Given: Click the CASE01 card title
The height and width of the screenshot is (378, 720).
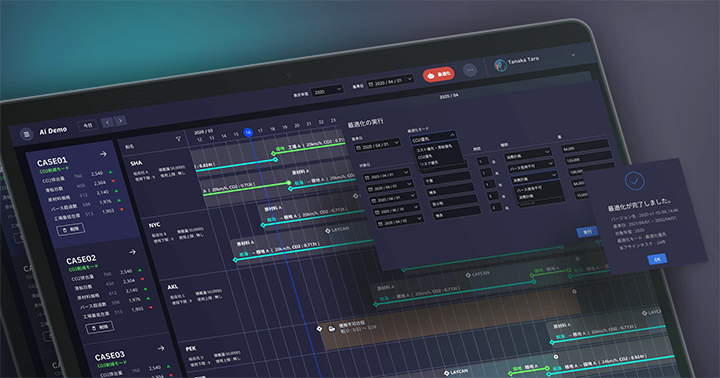Looking at the screenshot, I should point(52,162).
